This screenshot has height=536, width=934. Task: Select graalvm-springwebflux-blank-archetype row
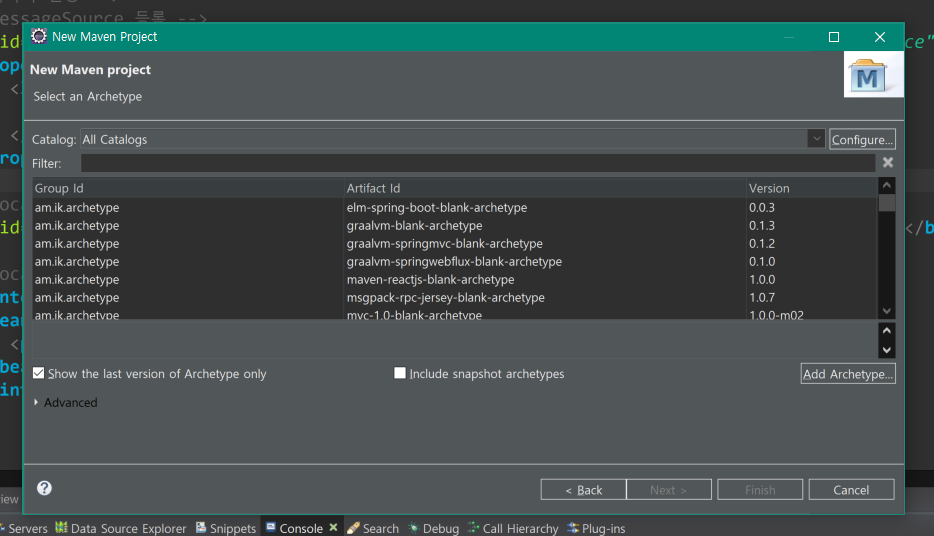[x=454, y=261]
